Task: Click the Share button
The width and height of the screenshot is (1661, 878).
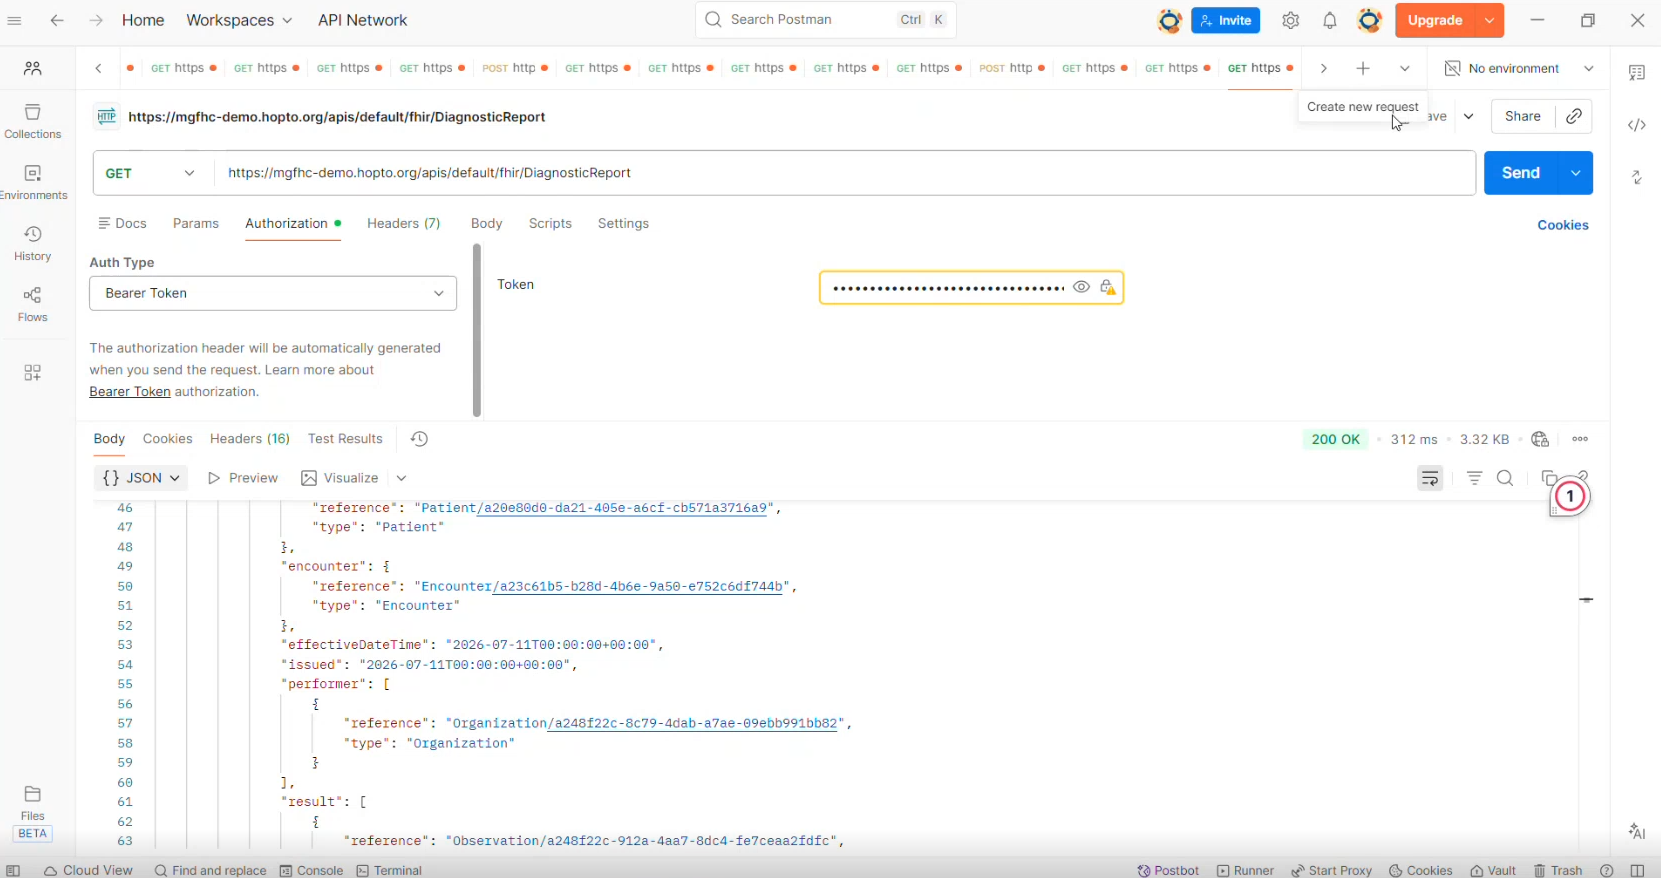Action: [x=1523, y=116]
